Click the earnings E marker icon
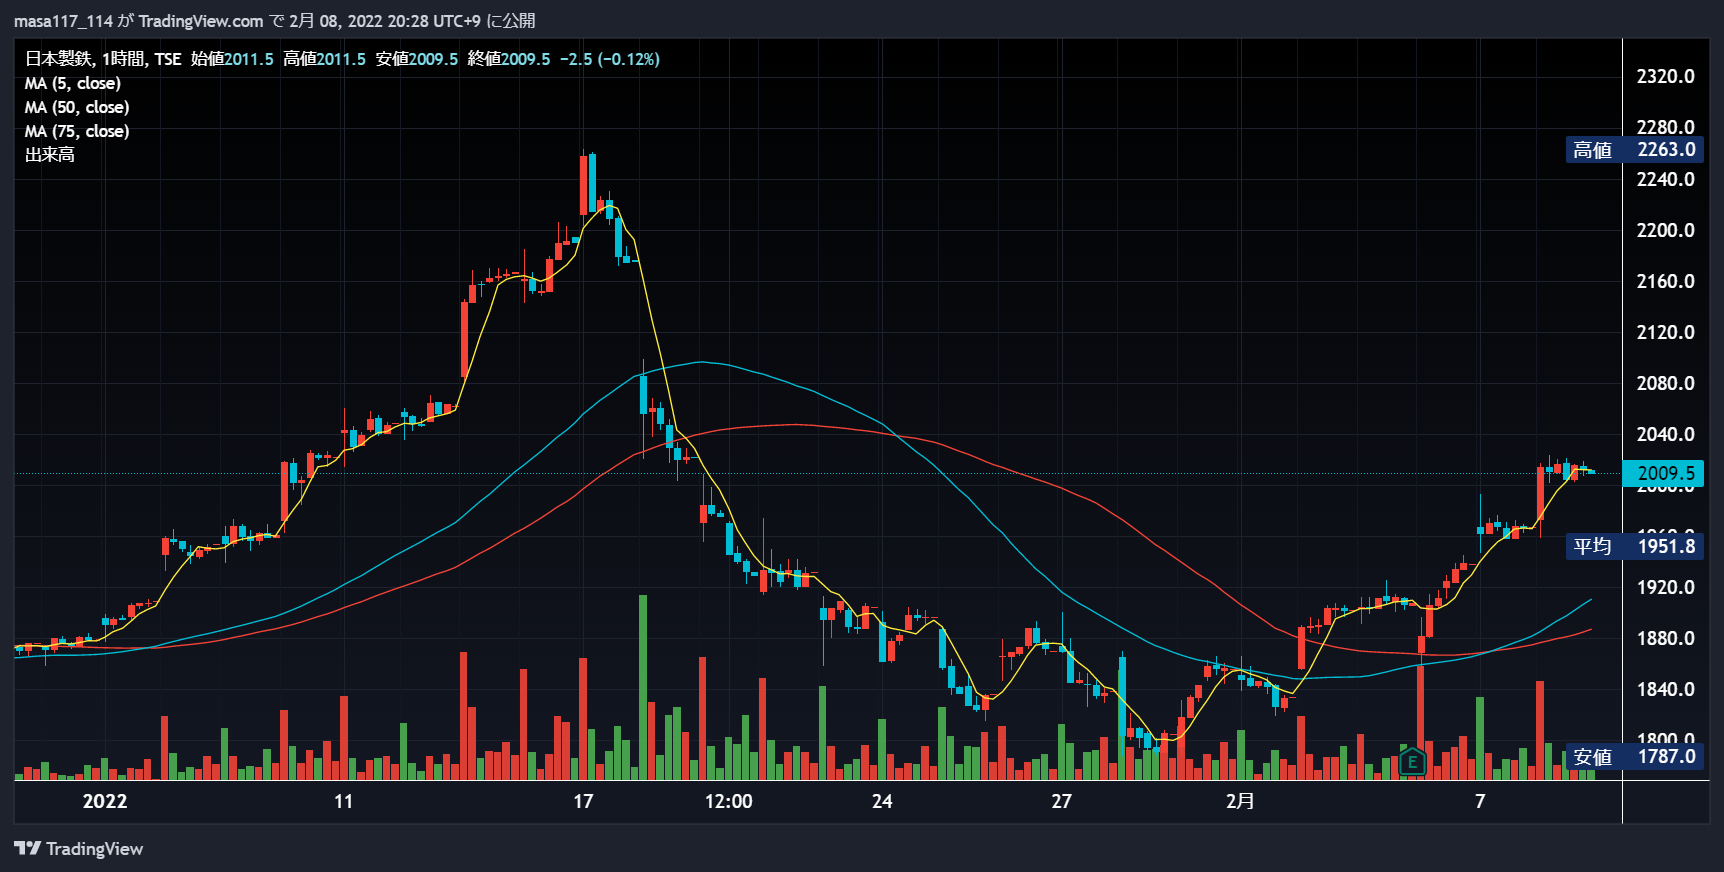Viewport: 1724px width, 872px height. (1412, 762)
